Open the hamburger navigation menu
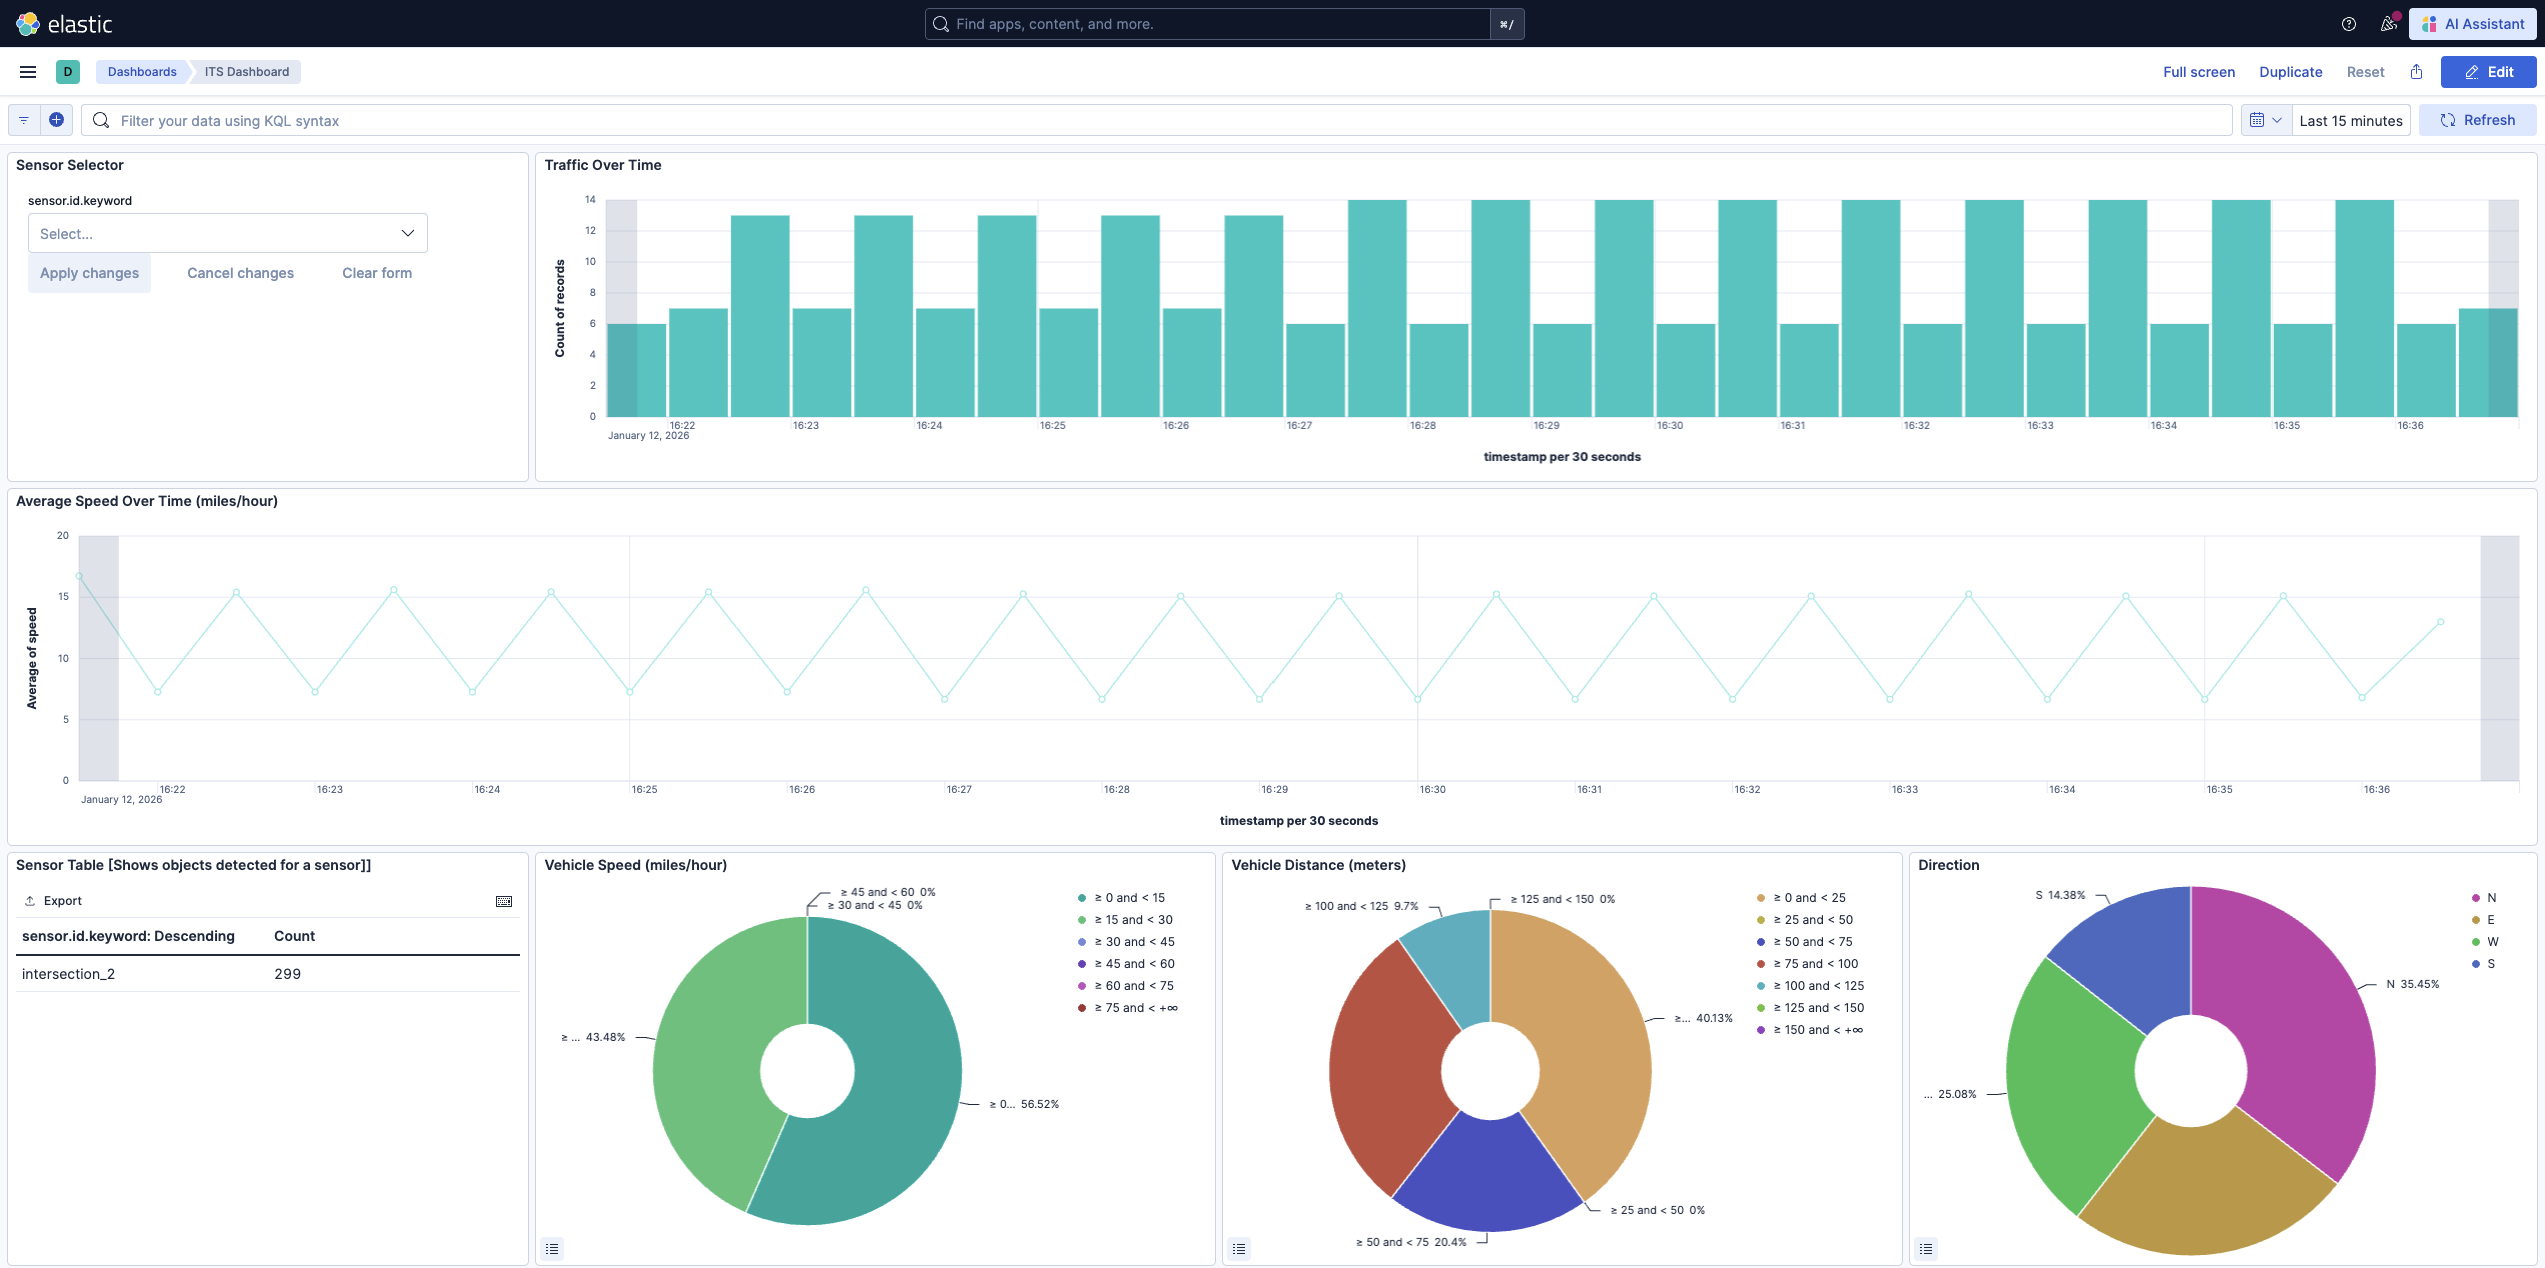 click(x=27, y=71)
